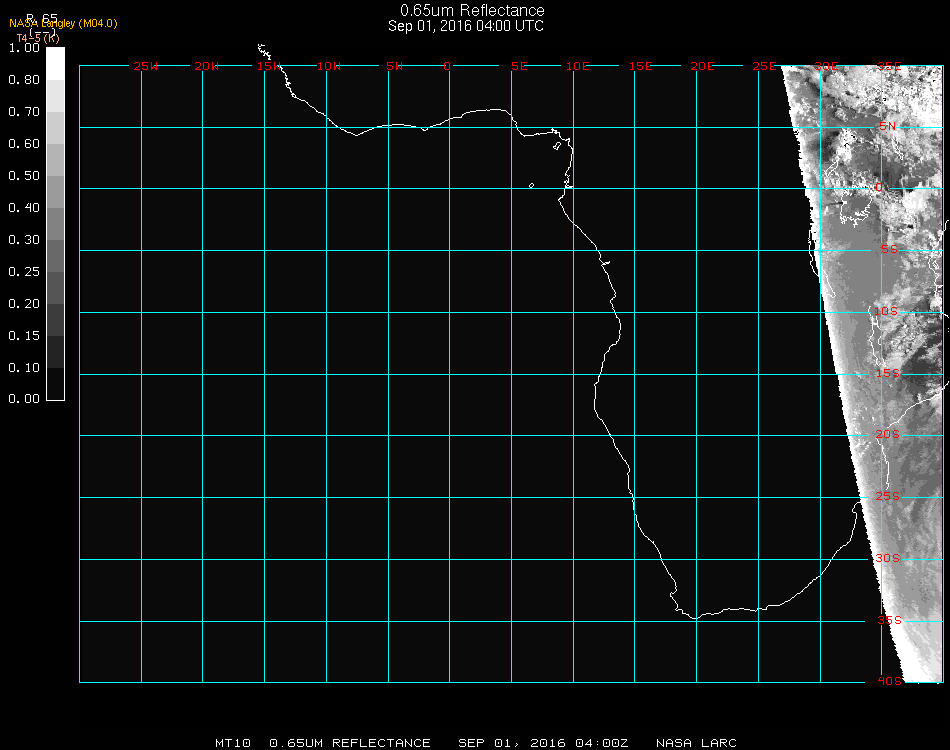Click the NASA LARC footer text

[696, 743]
